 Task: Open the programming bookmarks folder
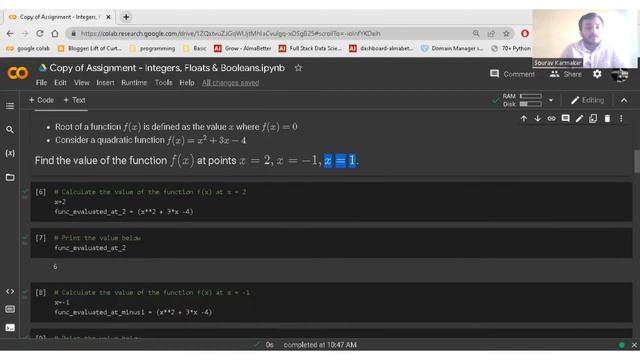pyautogui.click(x=152, y=49)
